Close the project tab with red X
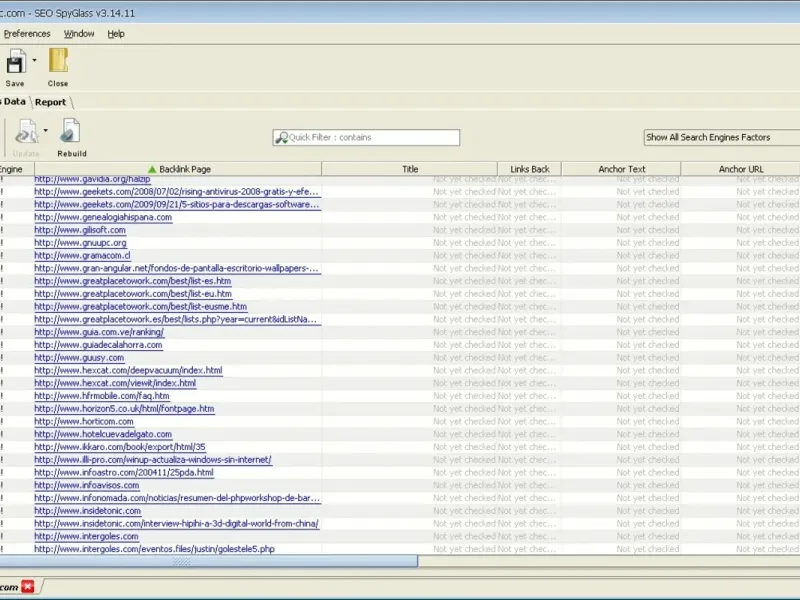800x600 pixels. pos(28,587)
